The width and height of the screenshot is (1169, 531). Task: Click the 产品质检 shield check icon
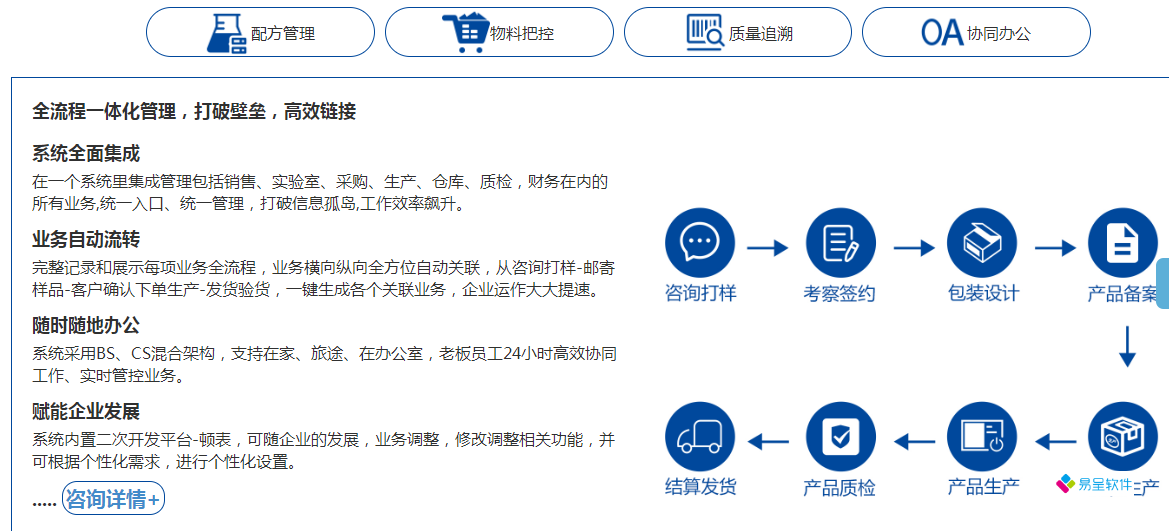[840, 437]
